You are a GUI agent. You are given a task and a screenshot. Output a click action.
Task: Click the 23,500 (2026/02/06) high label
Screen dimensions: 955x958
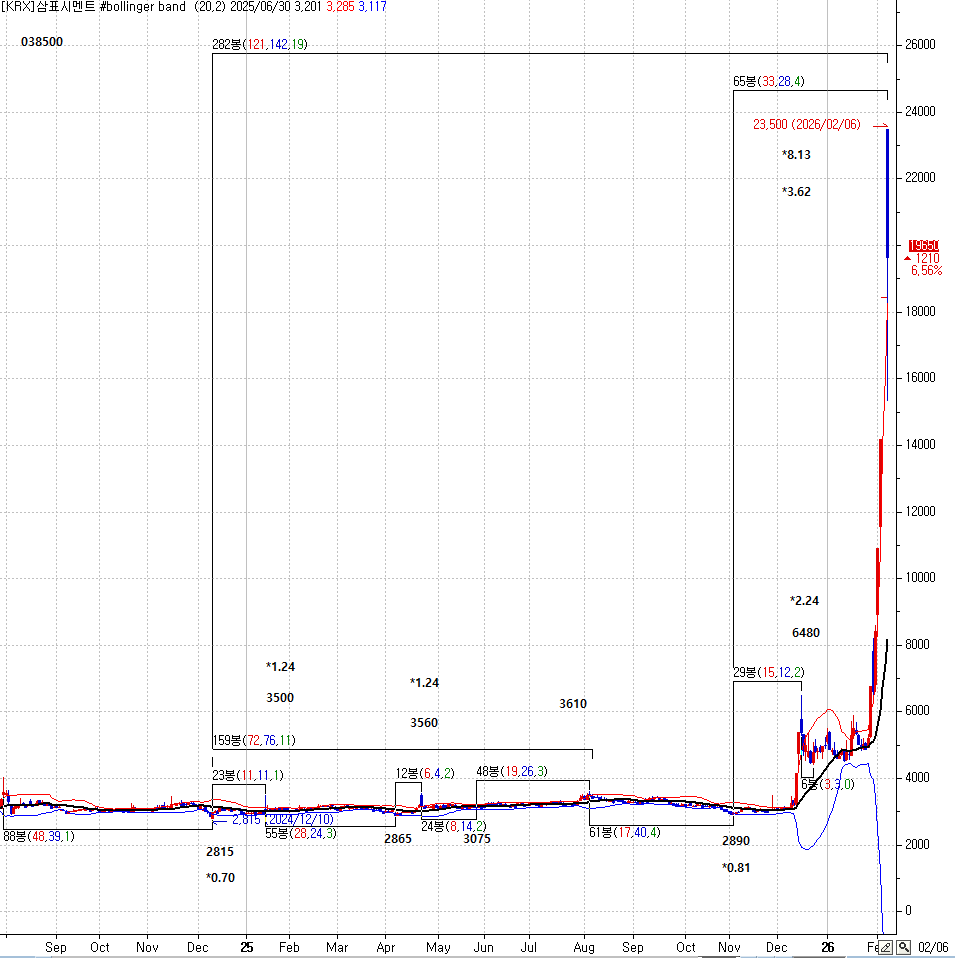coord(806,125)
